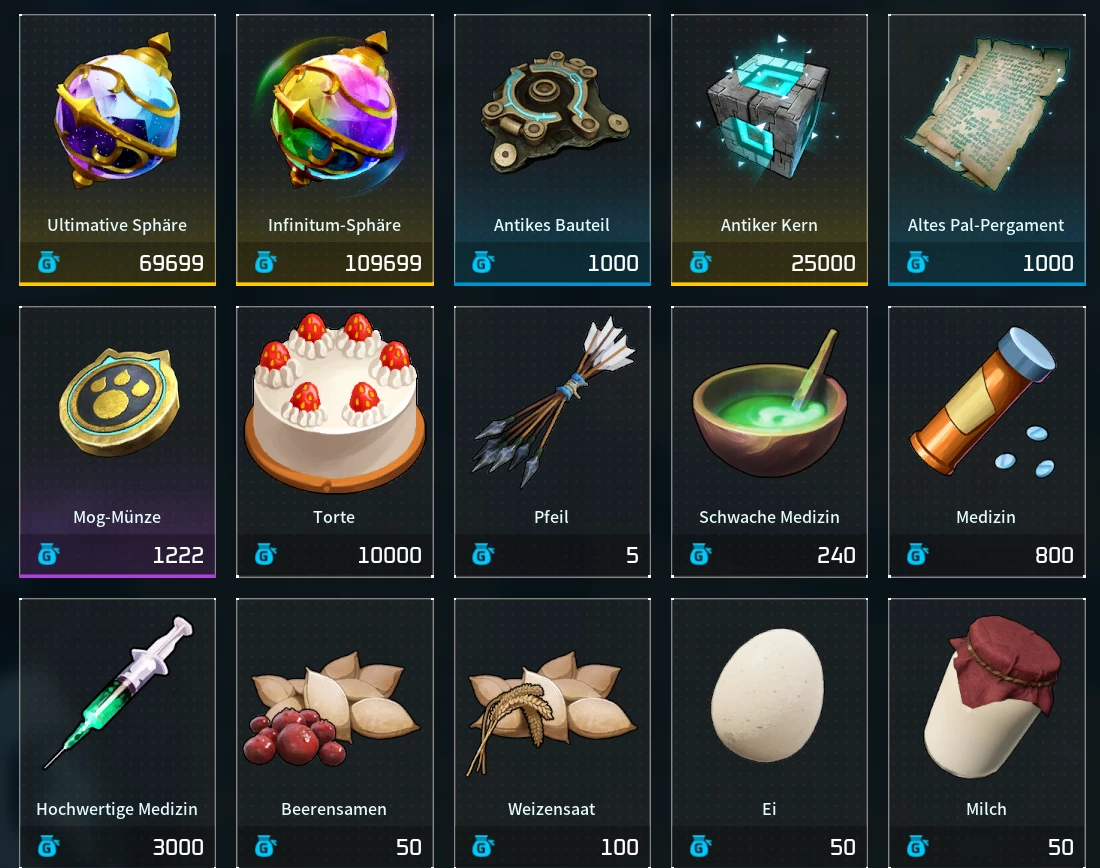Image resolution: width=1100 pixels, height=868 pixels.
Task: Choose the Milch jar item
Action: [x=990, y=696]
